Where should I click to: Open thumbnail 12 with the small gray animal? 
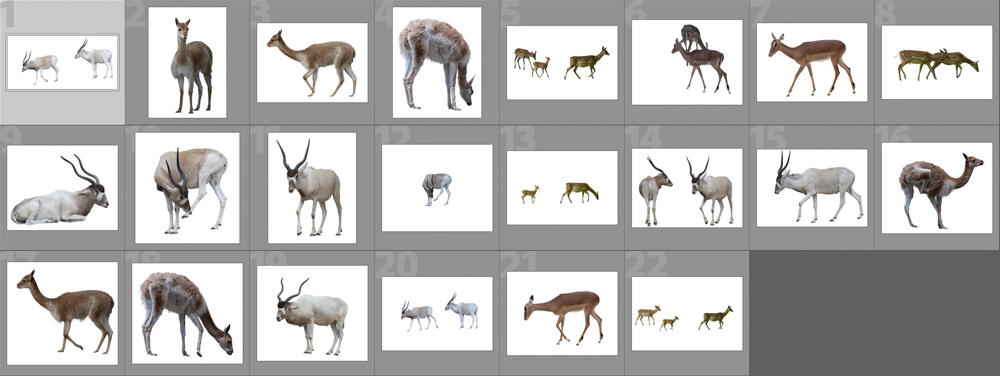437,188
